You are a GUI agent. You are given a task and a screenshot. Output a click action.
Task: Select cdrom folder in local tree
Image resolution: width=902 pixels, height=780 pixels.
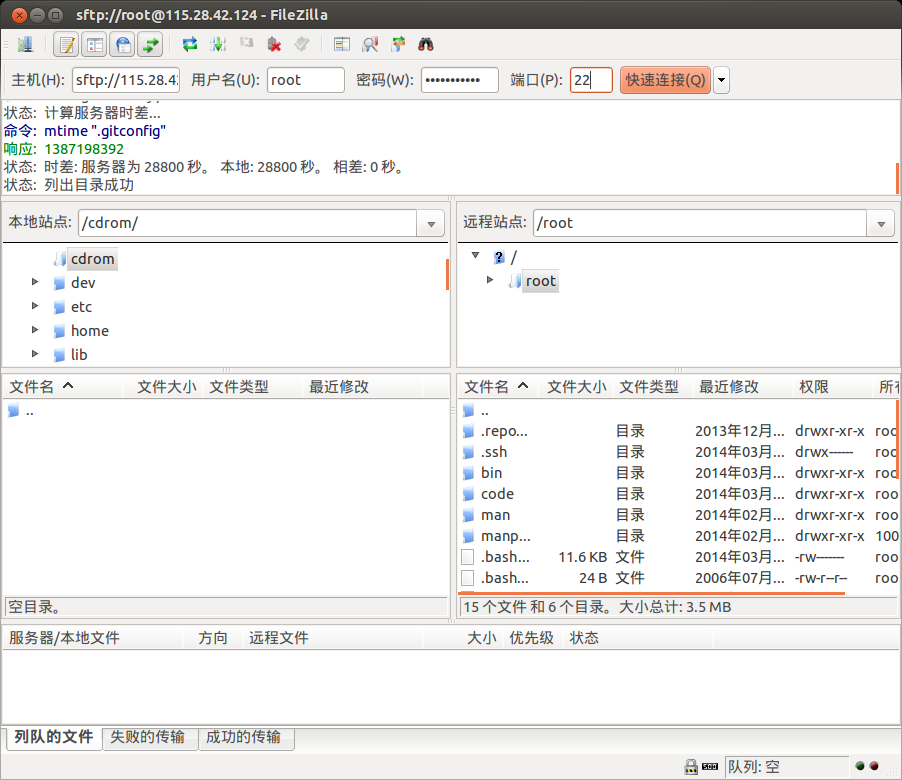(93, 259)
